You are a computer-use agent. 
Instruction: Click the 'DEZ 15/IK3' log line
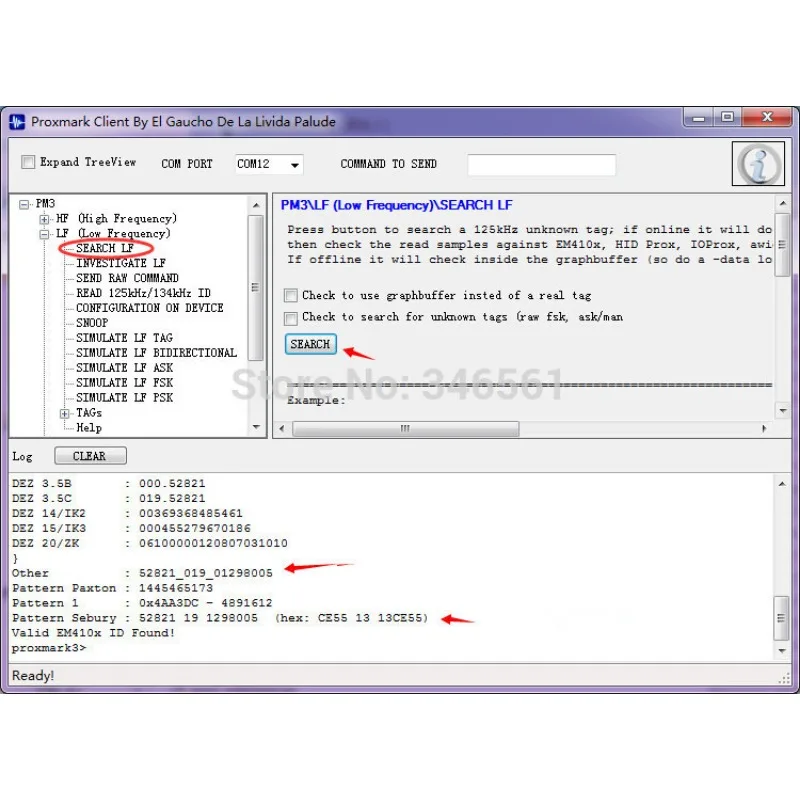[x=132, y=529]
